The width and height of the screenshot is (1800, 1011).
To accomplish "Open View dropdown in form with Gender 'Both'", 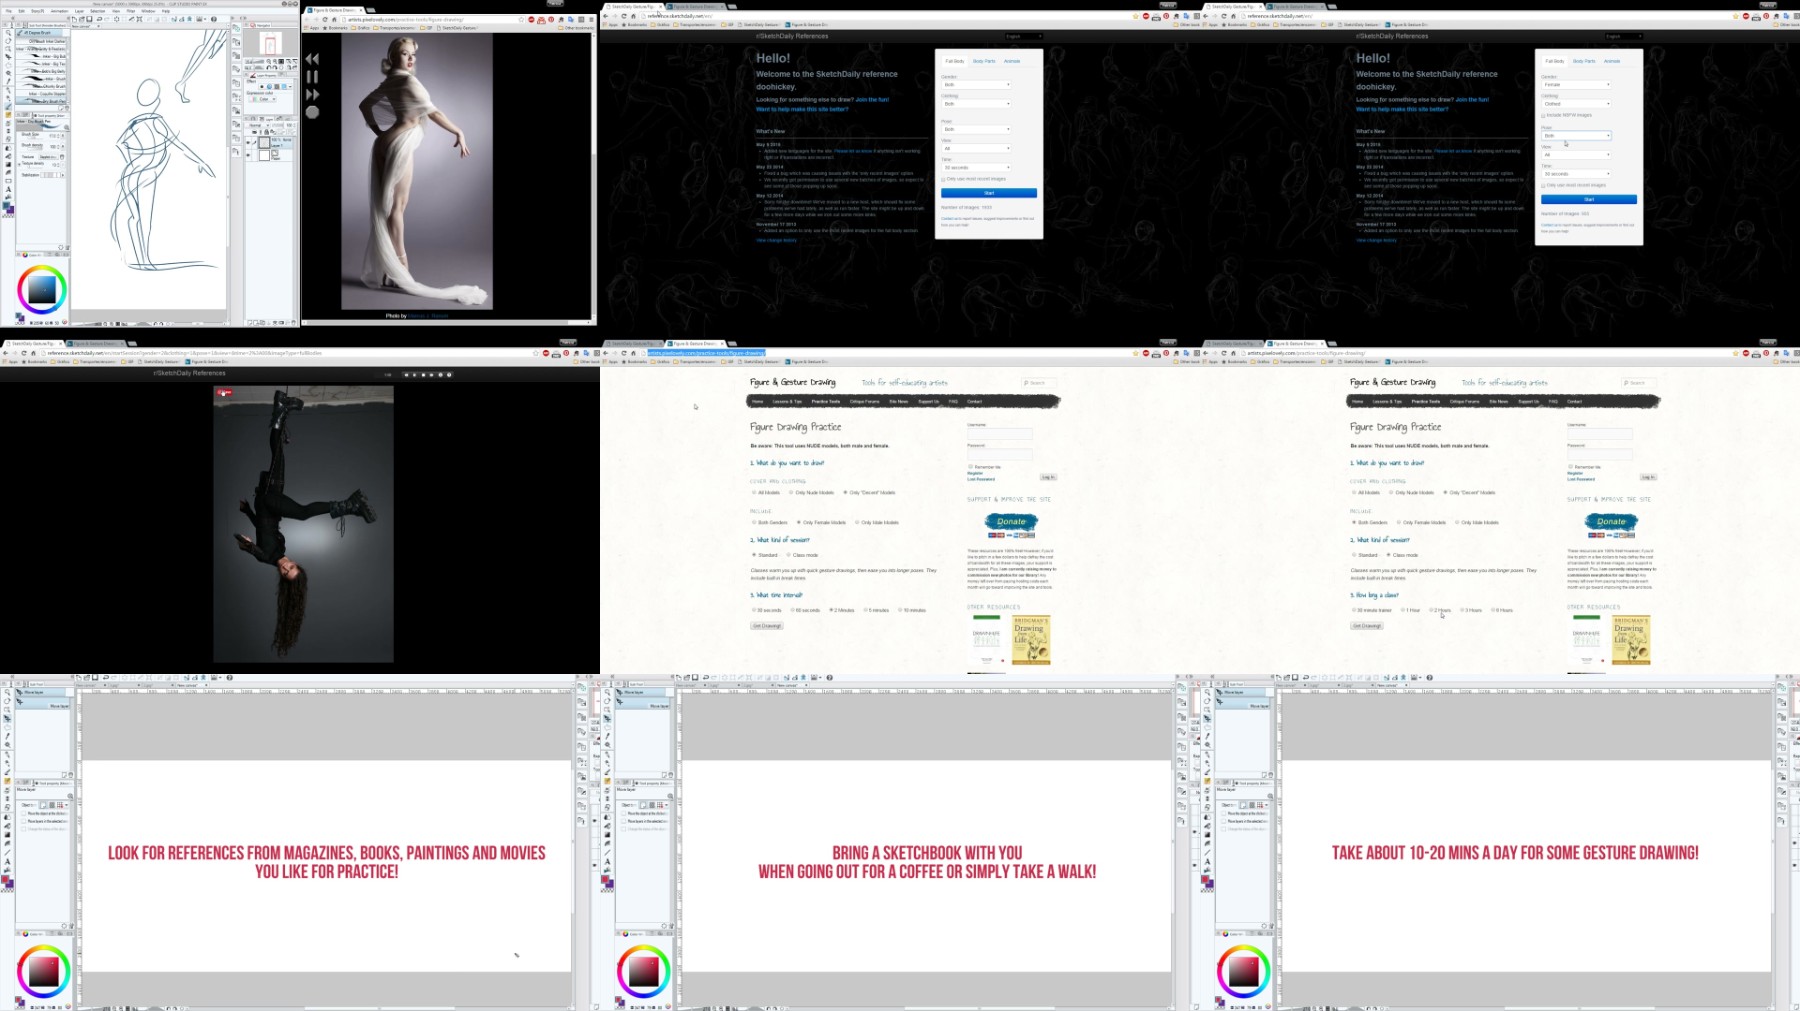I will click(x=977, y=148).
